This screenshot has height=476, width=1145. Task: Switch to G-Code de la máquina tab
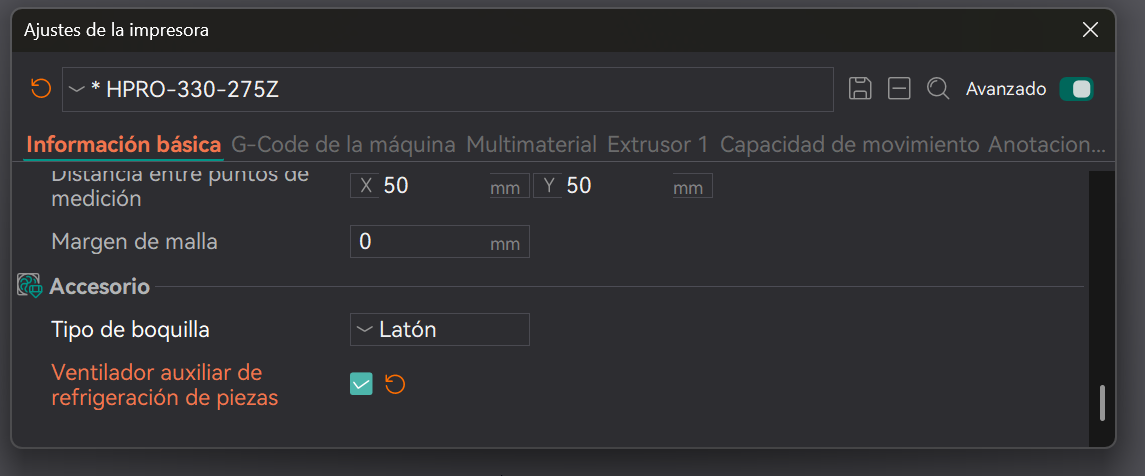pos(343,144)
